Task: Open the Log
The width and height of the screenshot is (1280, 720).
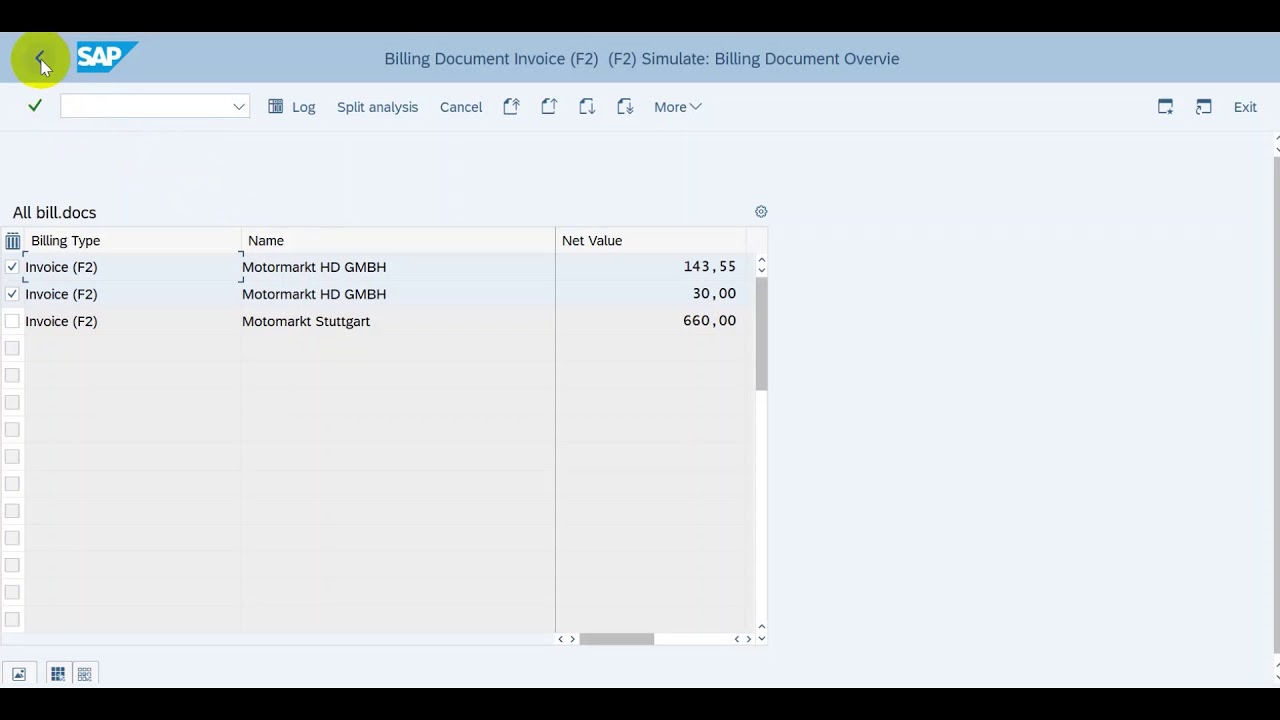Action: [x=292, y=107]
